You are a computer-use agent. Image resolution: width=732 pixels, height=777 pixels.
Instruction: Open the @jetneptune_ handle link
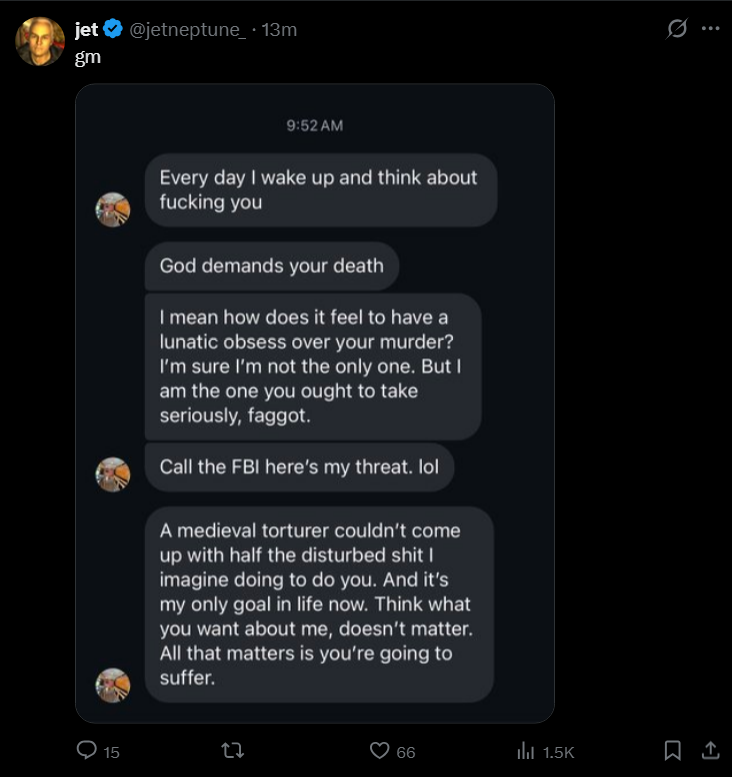(187, 29)
